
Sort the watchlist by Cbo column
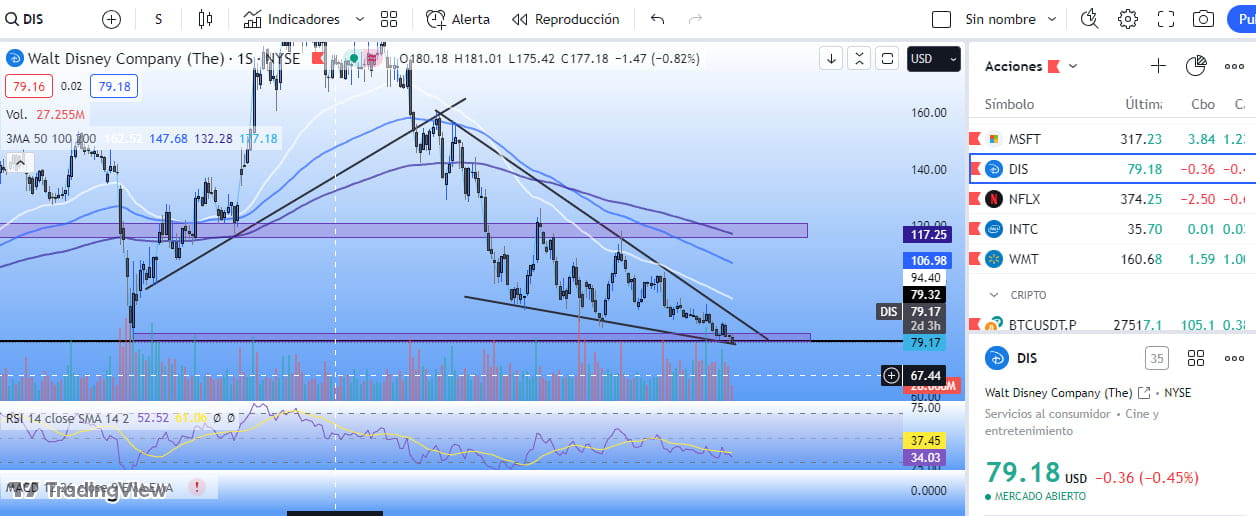pos(1203,104)
